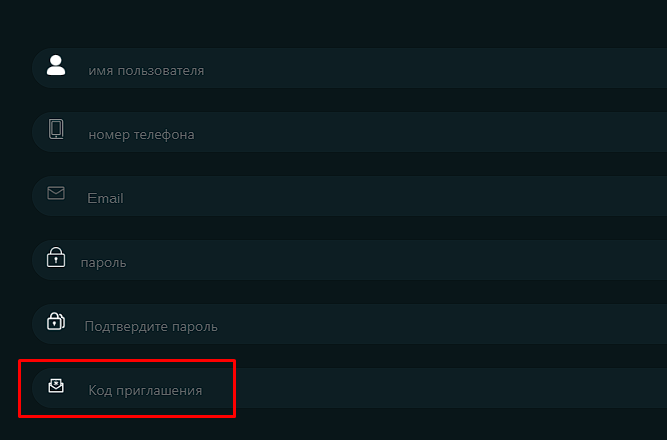Click the пароль placeholder text
Viewport: 667px width, 440px height.
pyautogui.click(x=103, y=263)
